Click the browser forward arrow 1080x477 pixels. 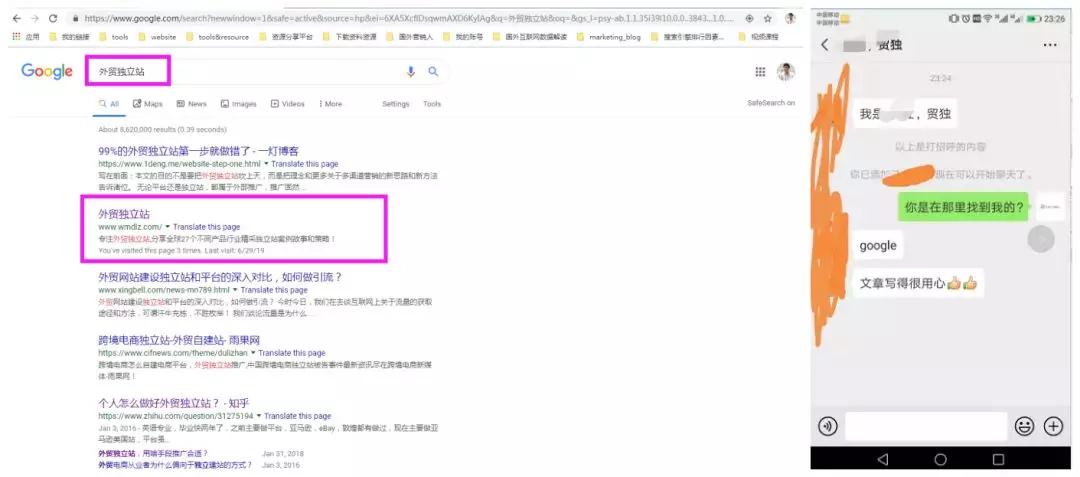pyautogui.click(x=34, y=19)
